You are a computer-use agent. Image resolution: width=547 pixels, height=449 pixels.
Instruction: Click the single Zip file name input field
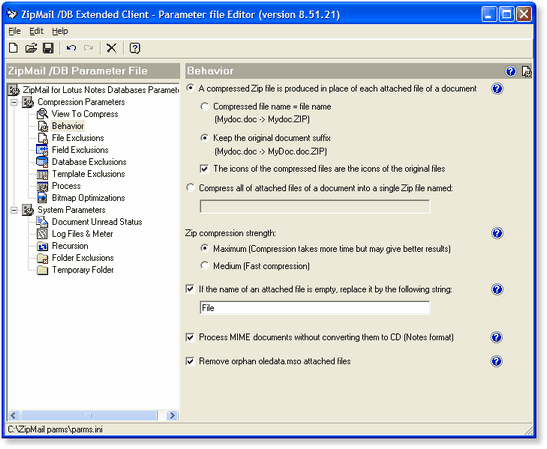click(315, 207)
